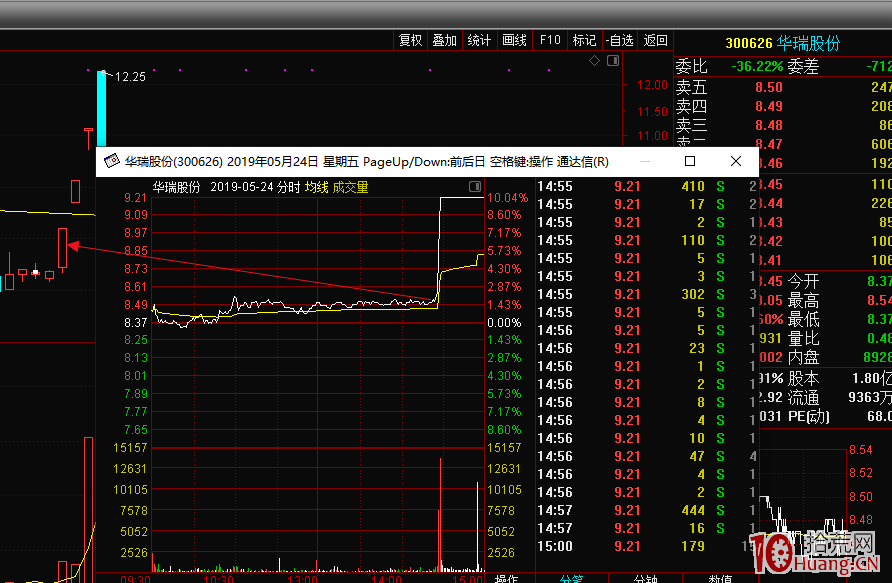
Task: Select the 14:57 tick row with volume 444
Action: [x=646, y=510]
